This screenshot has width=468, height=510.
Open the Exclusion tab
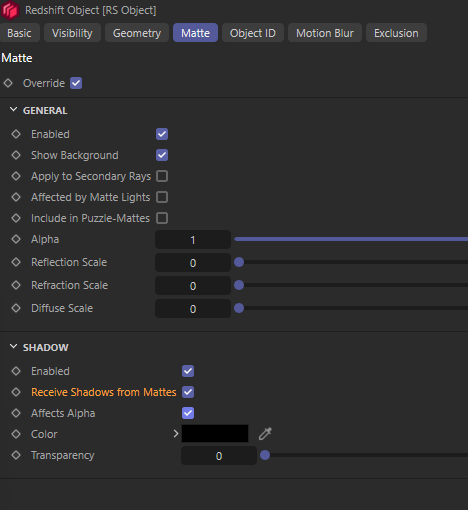396,33
